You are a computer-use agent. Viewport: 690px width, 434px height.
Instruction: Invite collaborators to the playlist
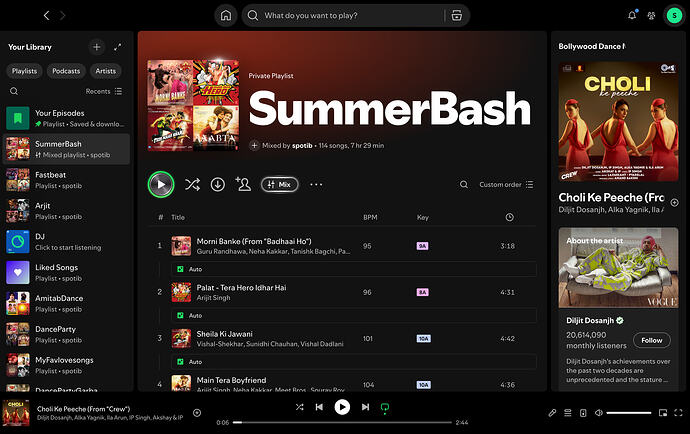click(243, 184)
